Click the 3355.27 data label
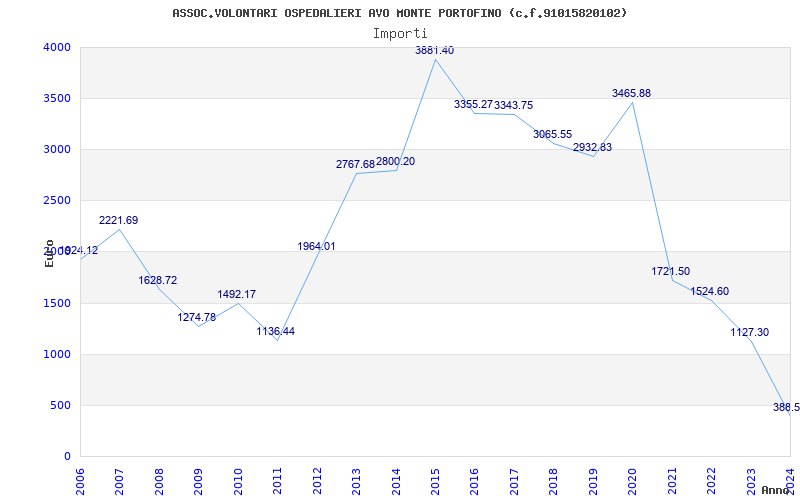800x500 pixels. click(473, 105)
